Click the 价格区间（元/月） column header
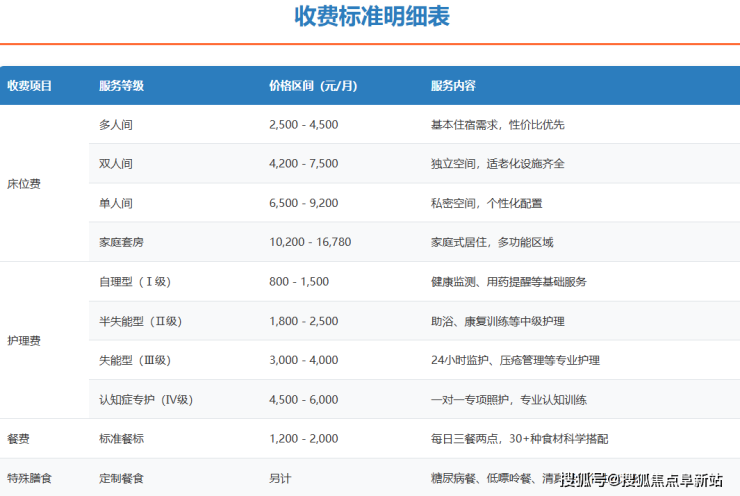740x496 pixels. 313,86
